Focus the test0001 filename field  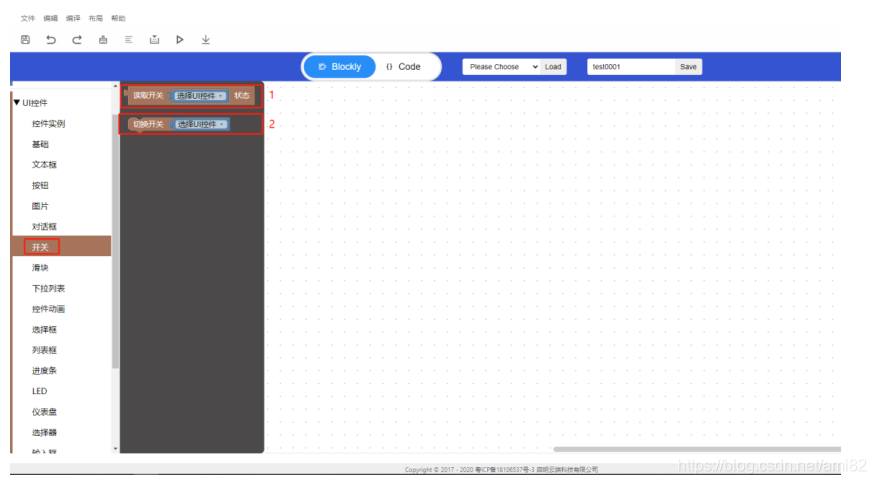point(631,67)
